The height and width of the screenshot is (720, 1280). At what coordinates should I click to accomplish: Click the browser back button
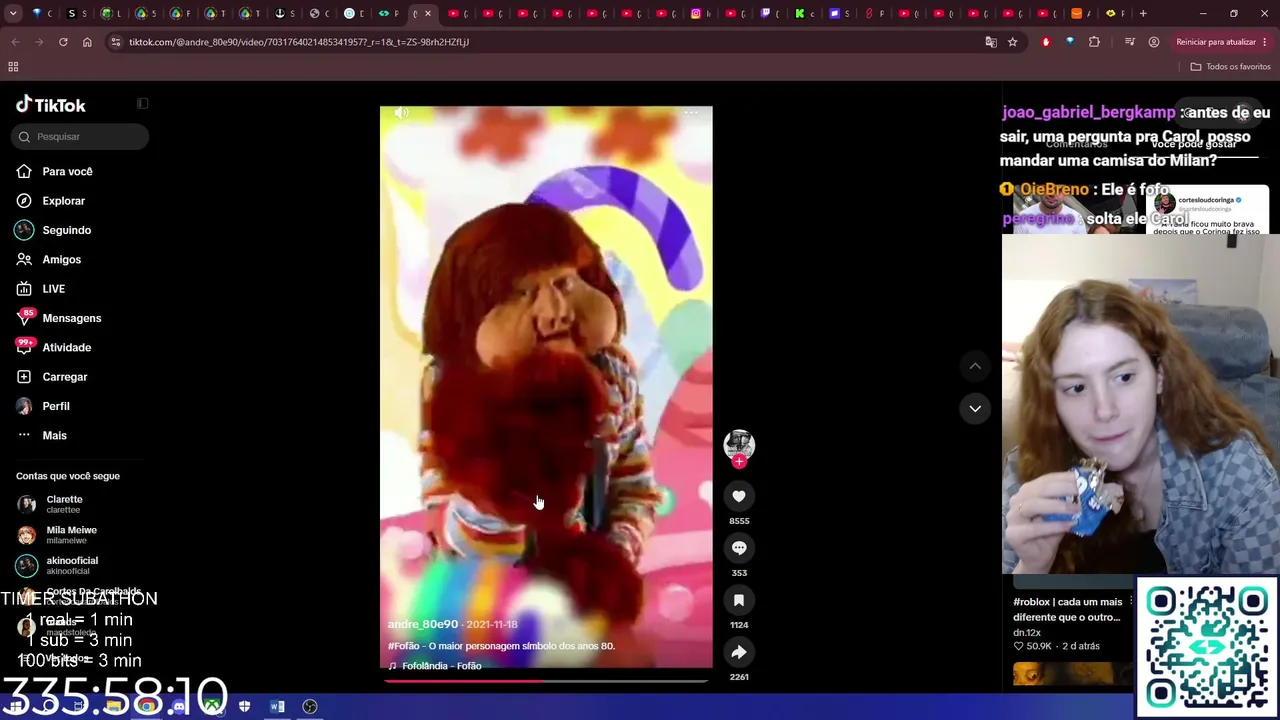(x=15, y=42)
